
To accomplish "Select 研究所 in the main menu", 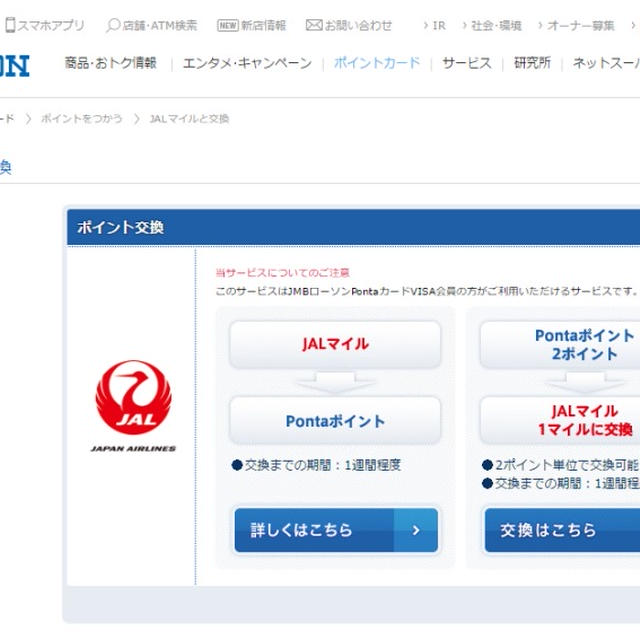I will pyautogui.click(x=532, y=63).
